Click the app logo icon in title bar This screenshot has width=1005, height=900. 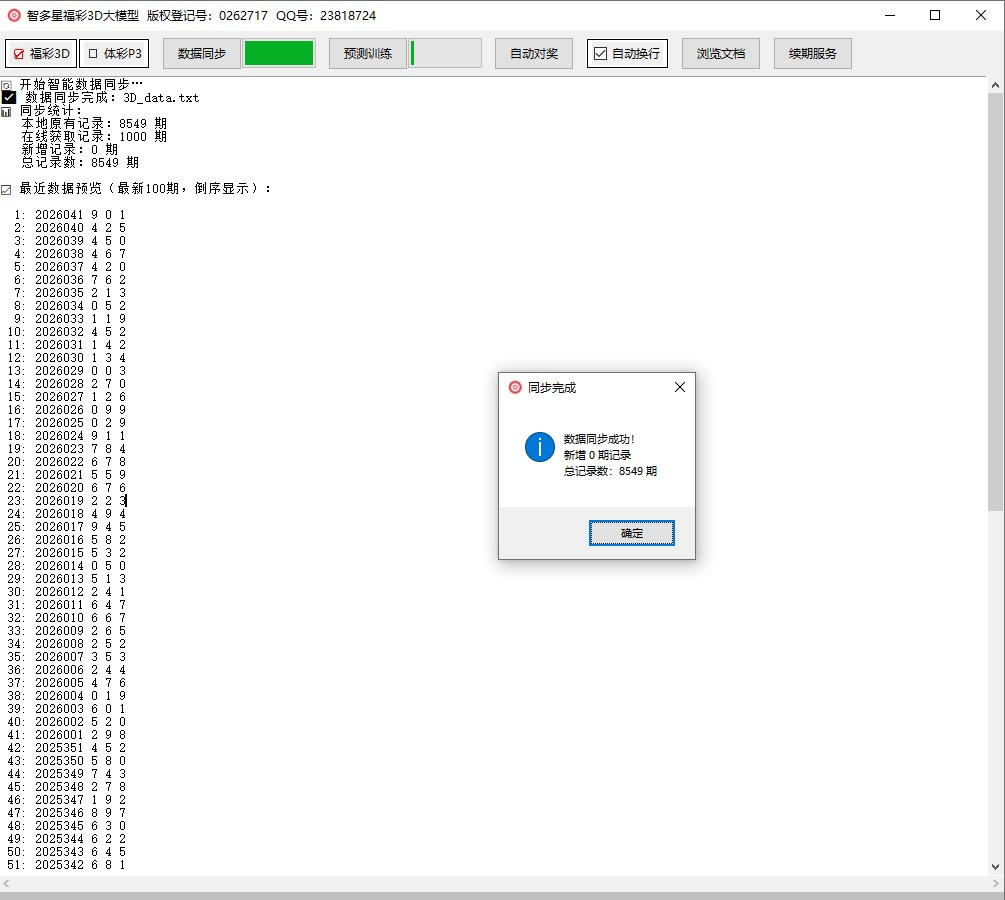tap(14, 15)
